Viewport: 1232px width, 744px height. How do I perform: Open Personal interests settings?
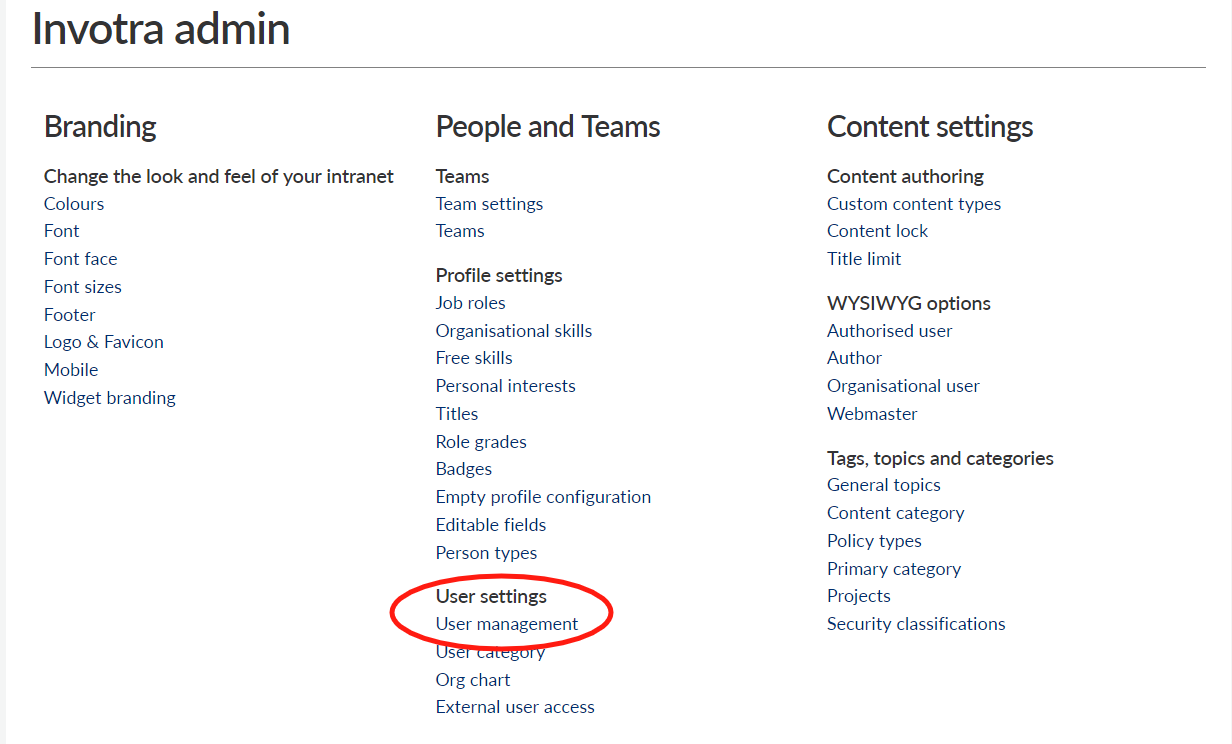pos(505,385)
